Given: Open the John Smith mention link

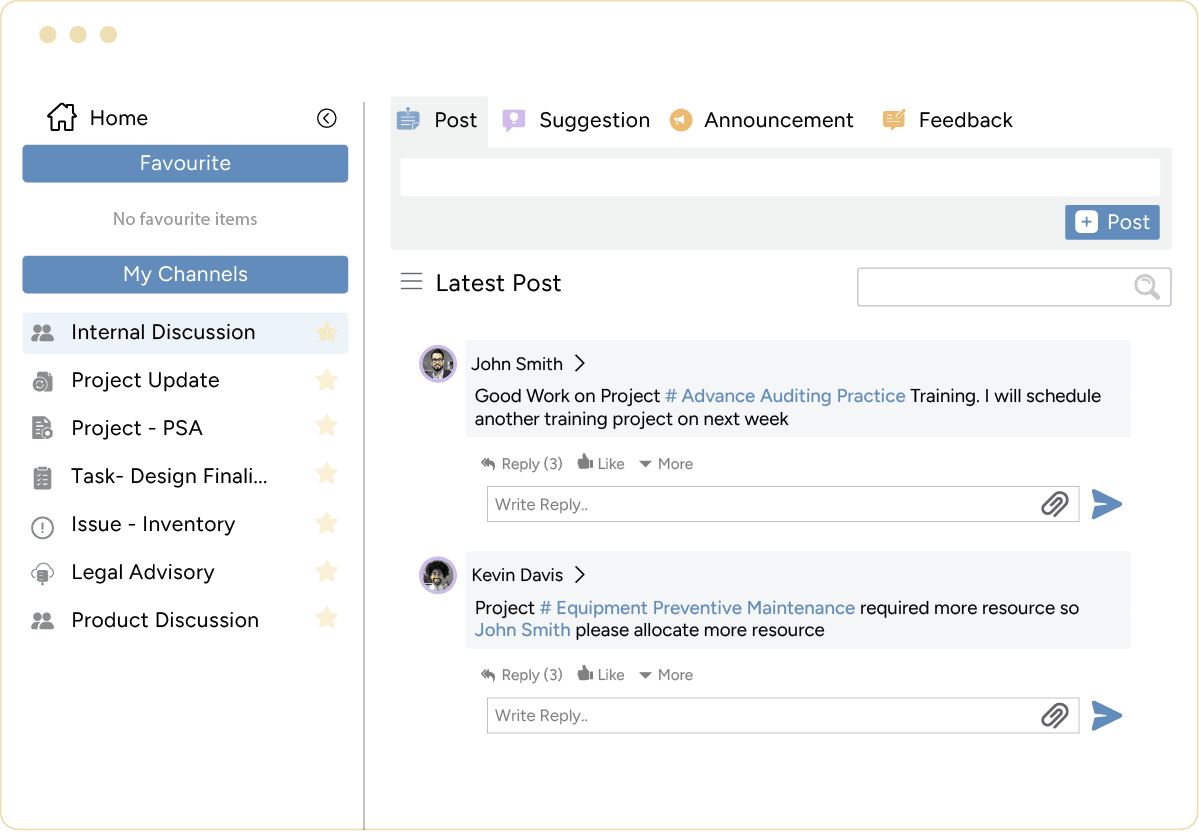Looking at the screenshot, I should (x=520, y=630).
